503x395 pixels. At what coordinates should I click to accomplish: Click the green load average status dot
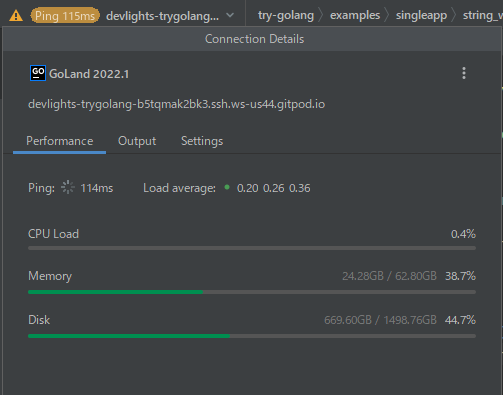(x=227, y=187)
